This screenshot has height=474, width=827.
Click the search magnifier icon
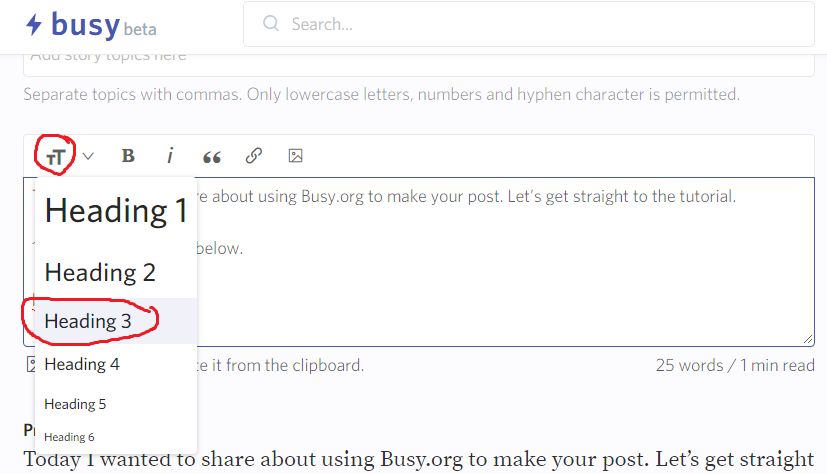click(271, 23)
